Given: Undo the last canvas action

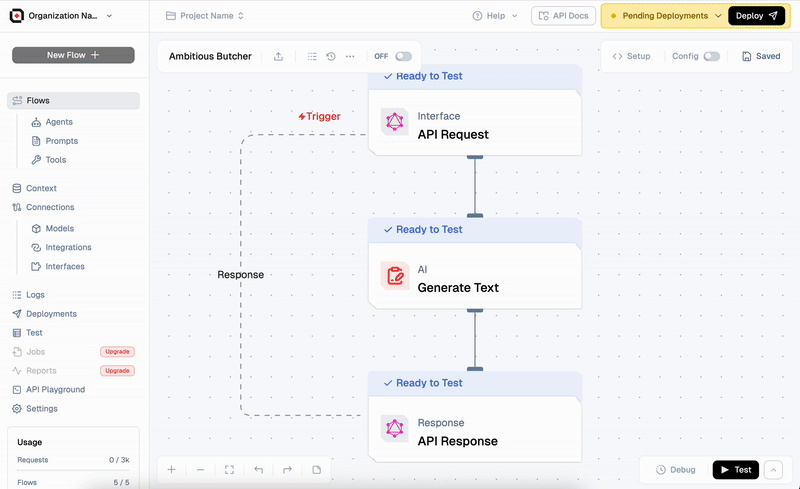Looking at the screenshot, I should [258, 470].
